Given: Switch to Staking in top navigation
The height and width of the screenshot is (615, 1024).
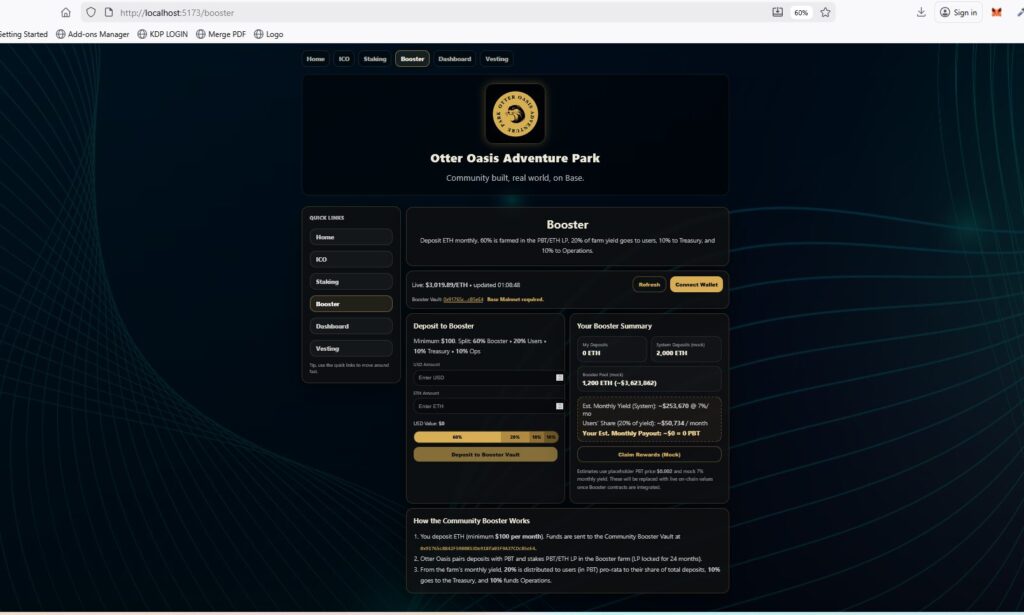Looking at the screenshot, I should 375,59.
